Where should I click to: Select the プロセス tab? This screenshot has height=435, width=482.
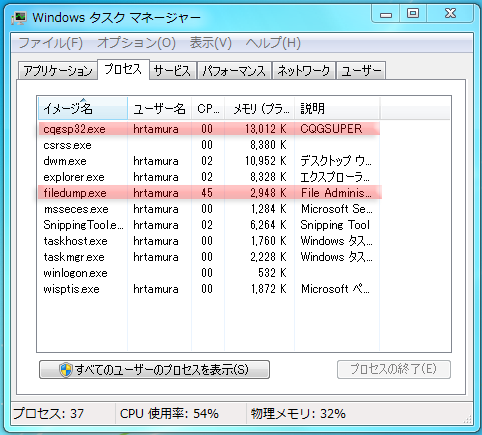pyautogui.click(x=123, y=69)
